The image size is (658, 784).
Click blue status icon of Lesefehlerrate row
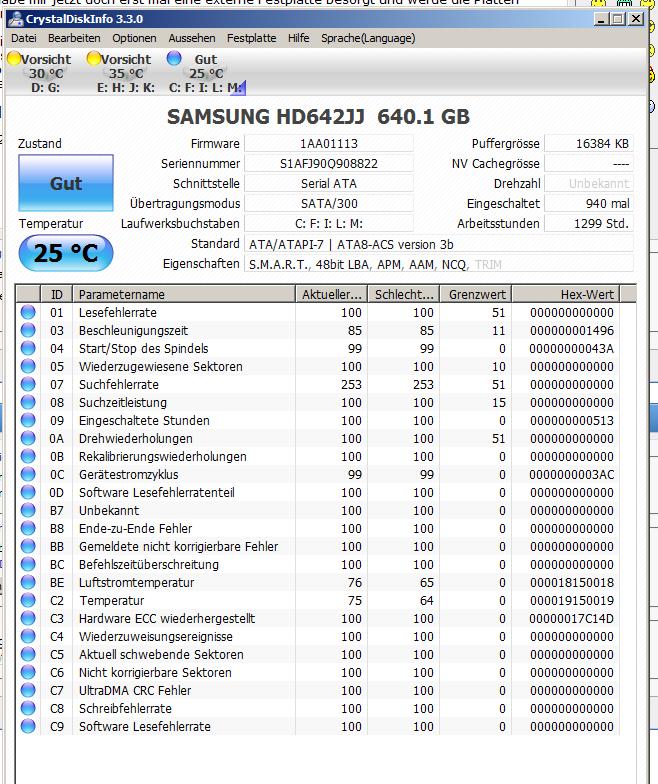coord(28,312)
